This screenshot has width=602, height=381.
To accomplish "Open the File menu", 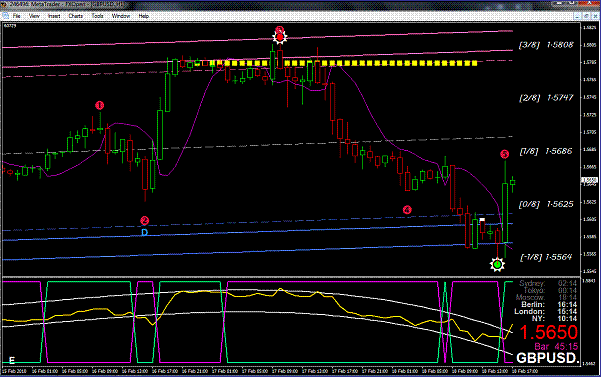I will click(x=17, y=16).
